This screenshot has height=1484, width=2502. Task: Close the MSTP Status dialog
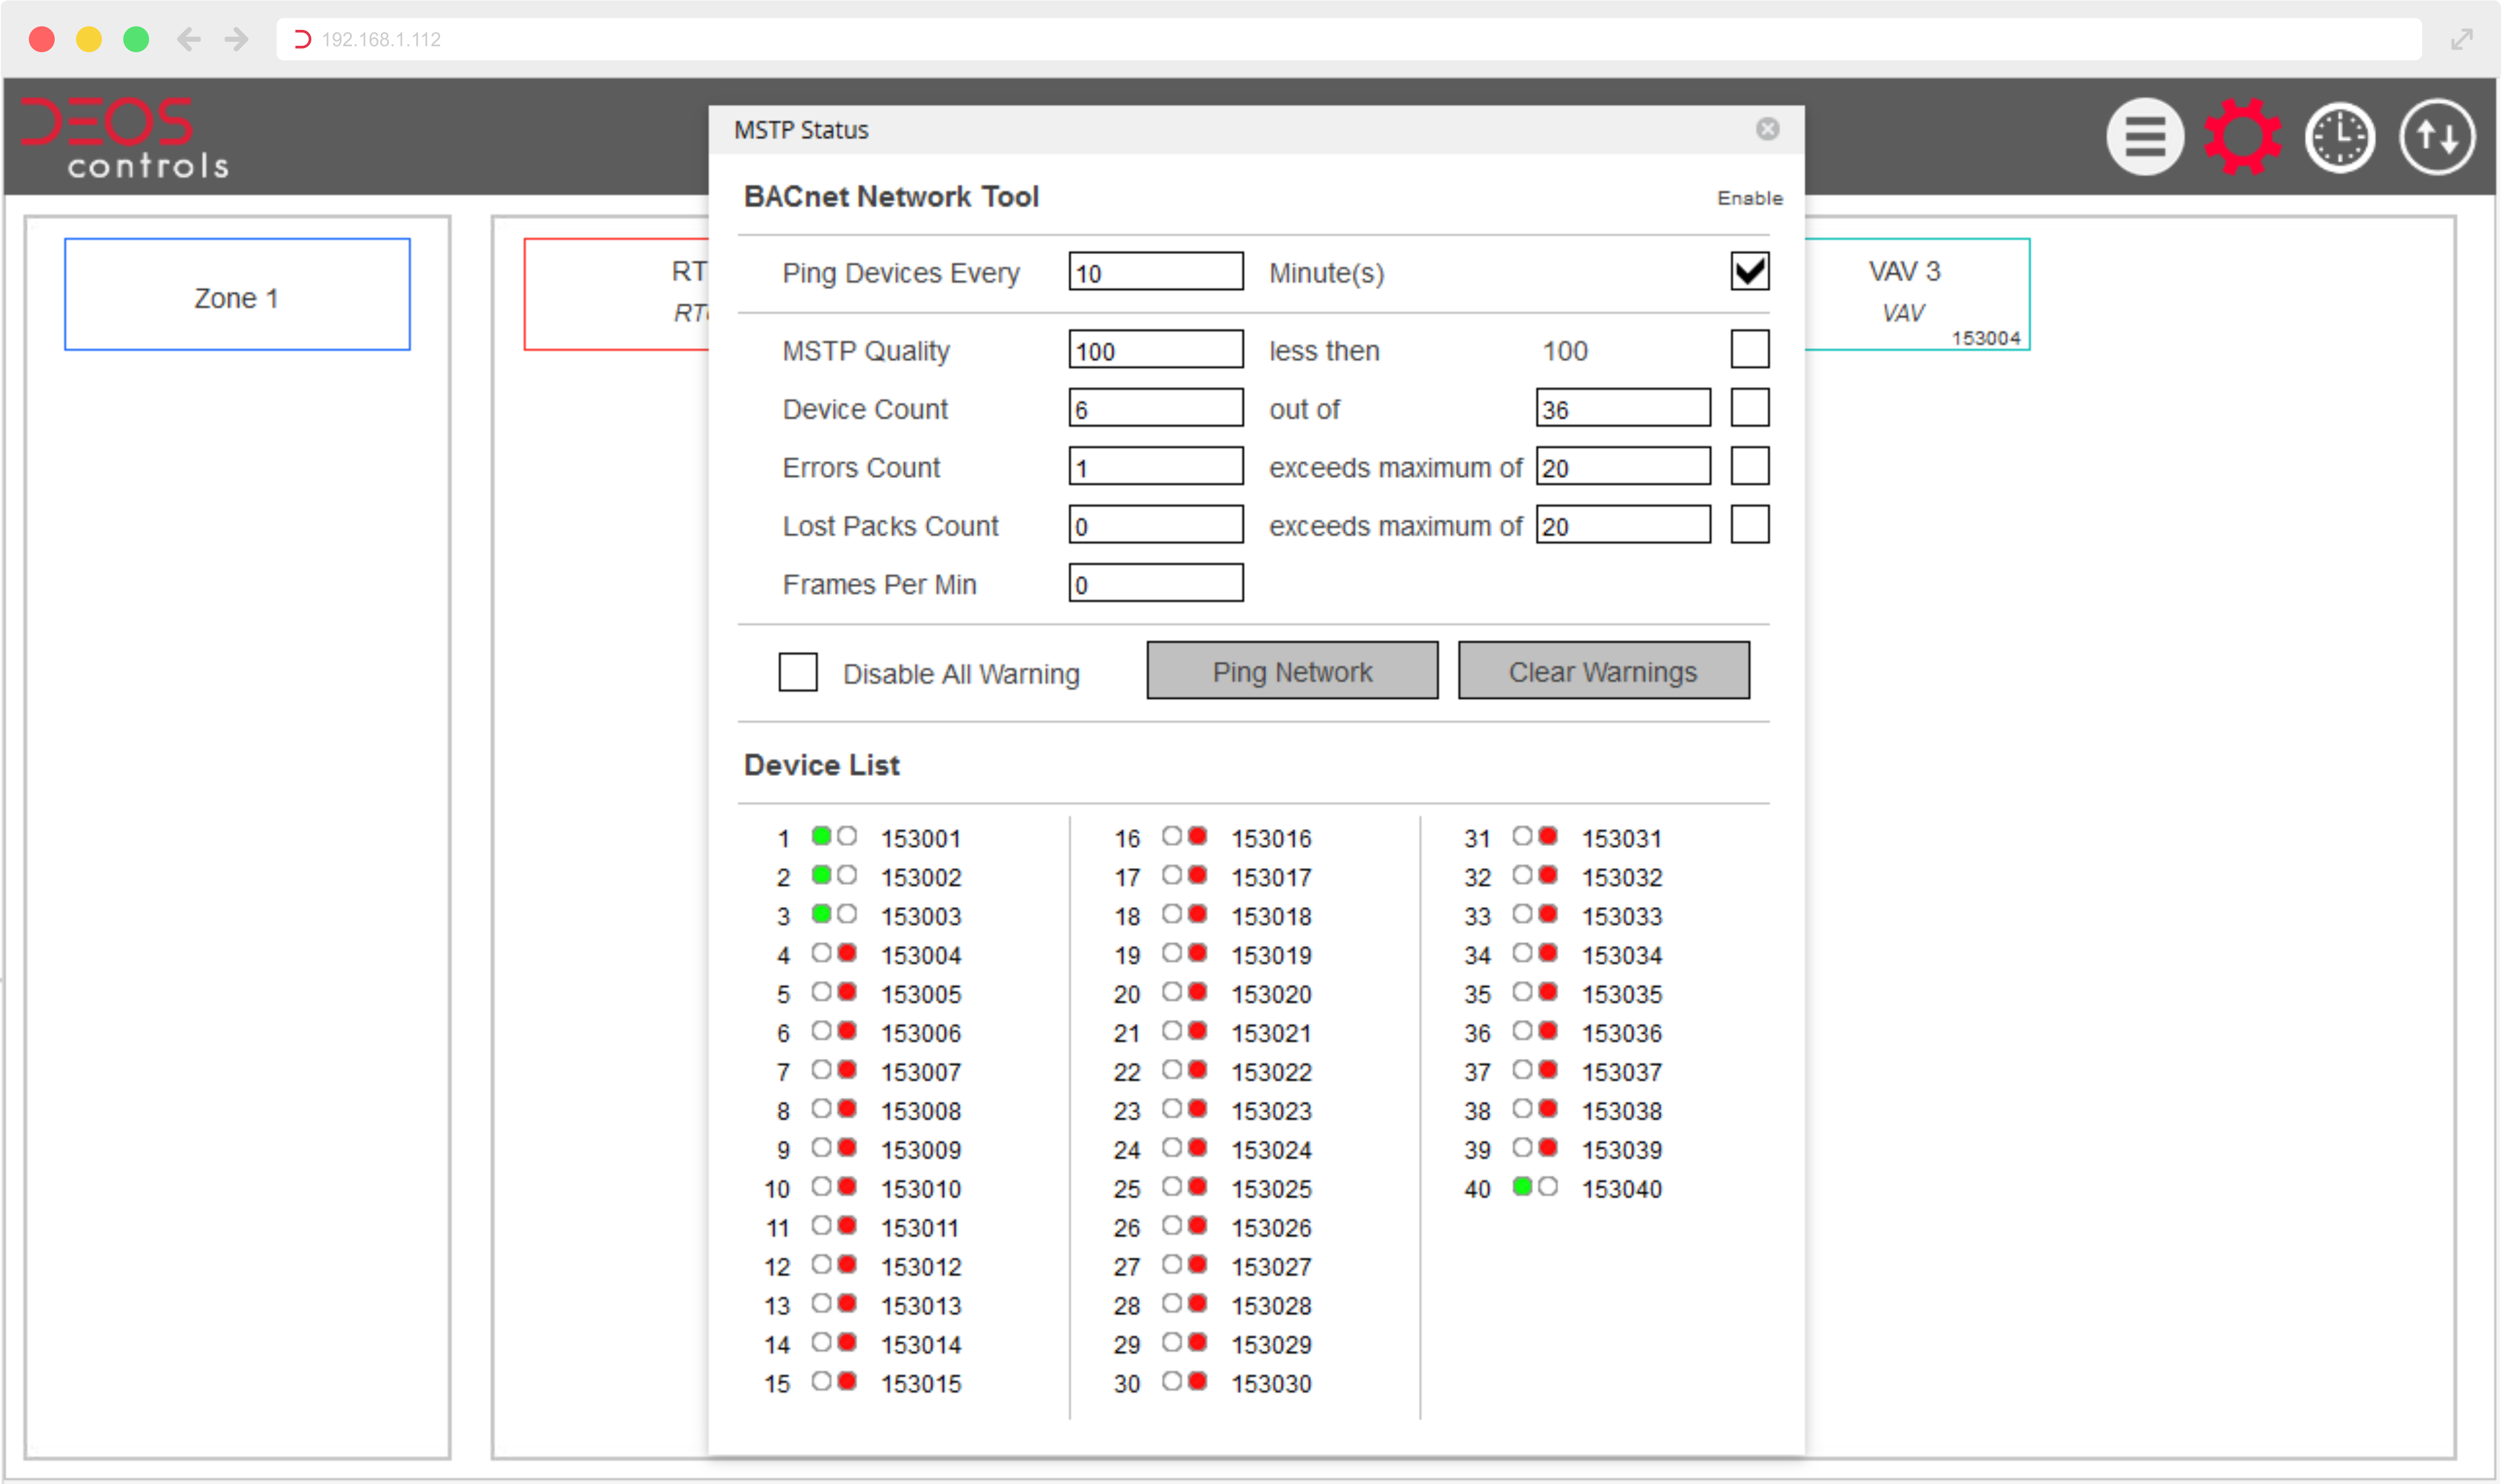[1767, 129]
